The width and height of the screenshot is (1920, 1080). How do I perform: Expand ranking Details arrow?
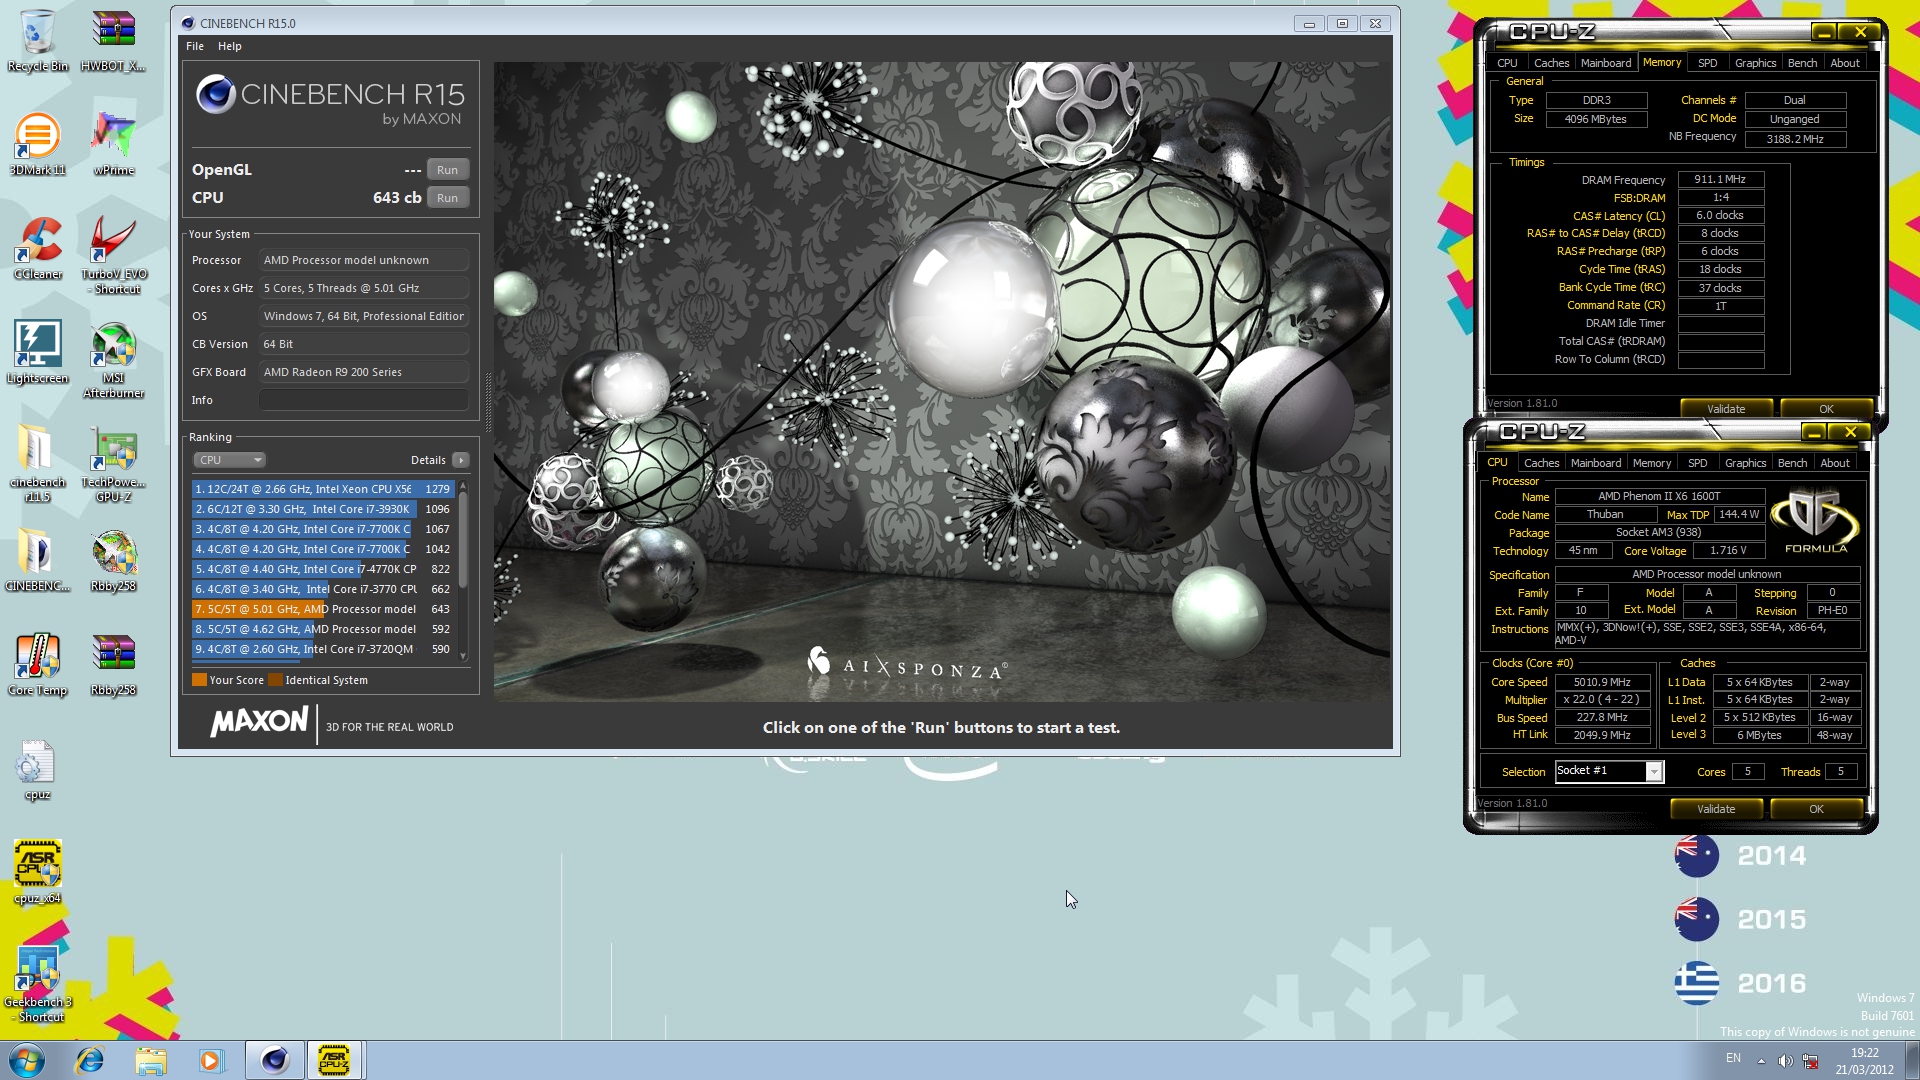pos(460,460)
